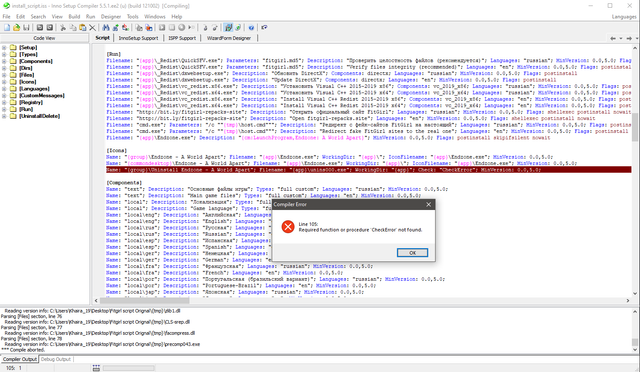Click the Delete X toolbar icon
The width and height of the screenshot is (640, 372).
pyautogui.click(x=93, y=27)
